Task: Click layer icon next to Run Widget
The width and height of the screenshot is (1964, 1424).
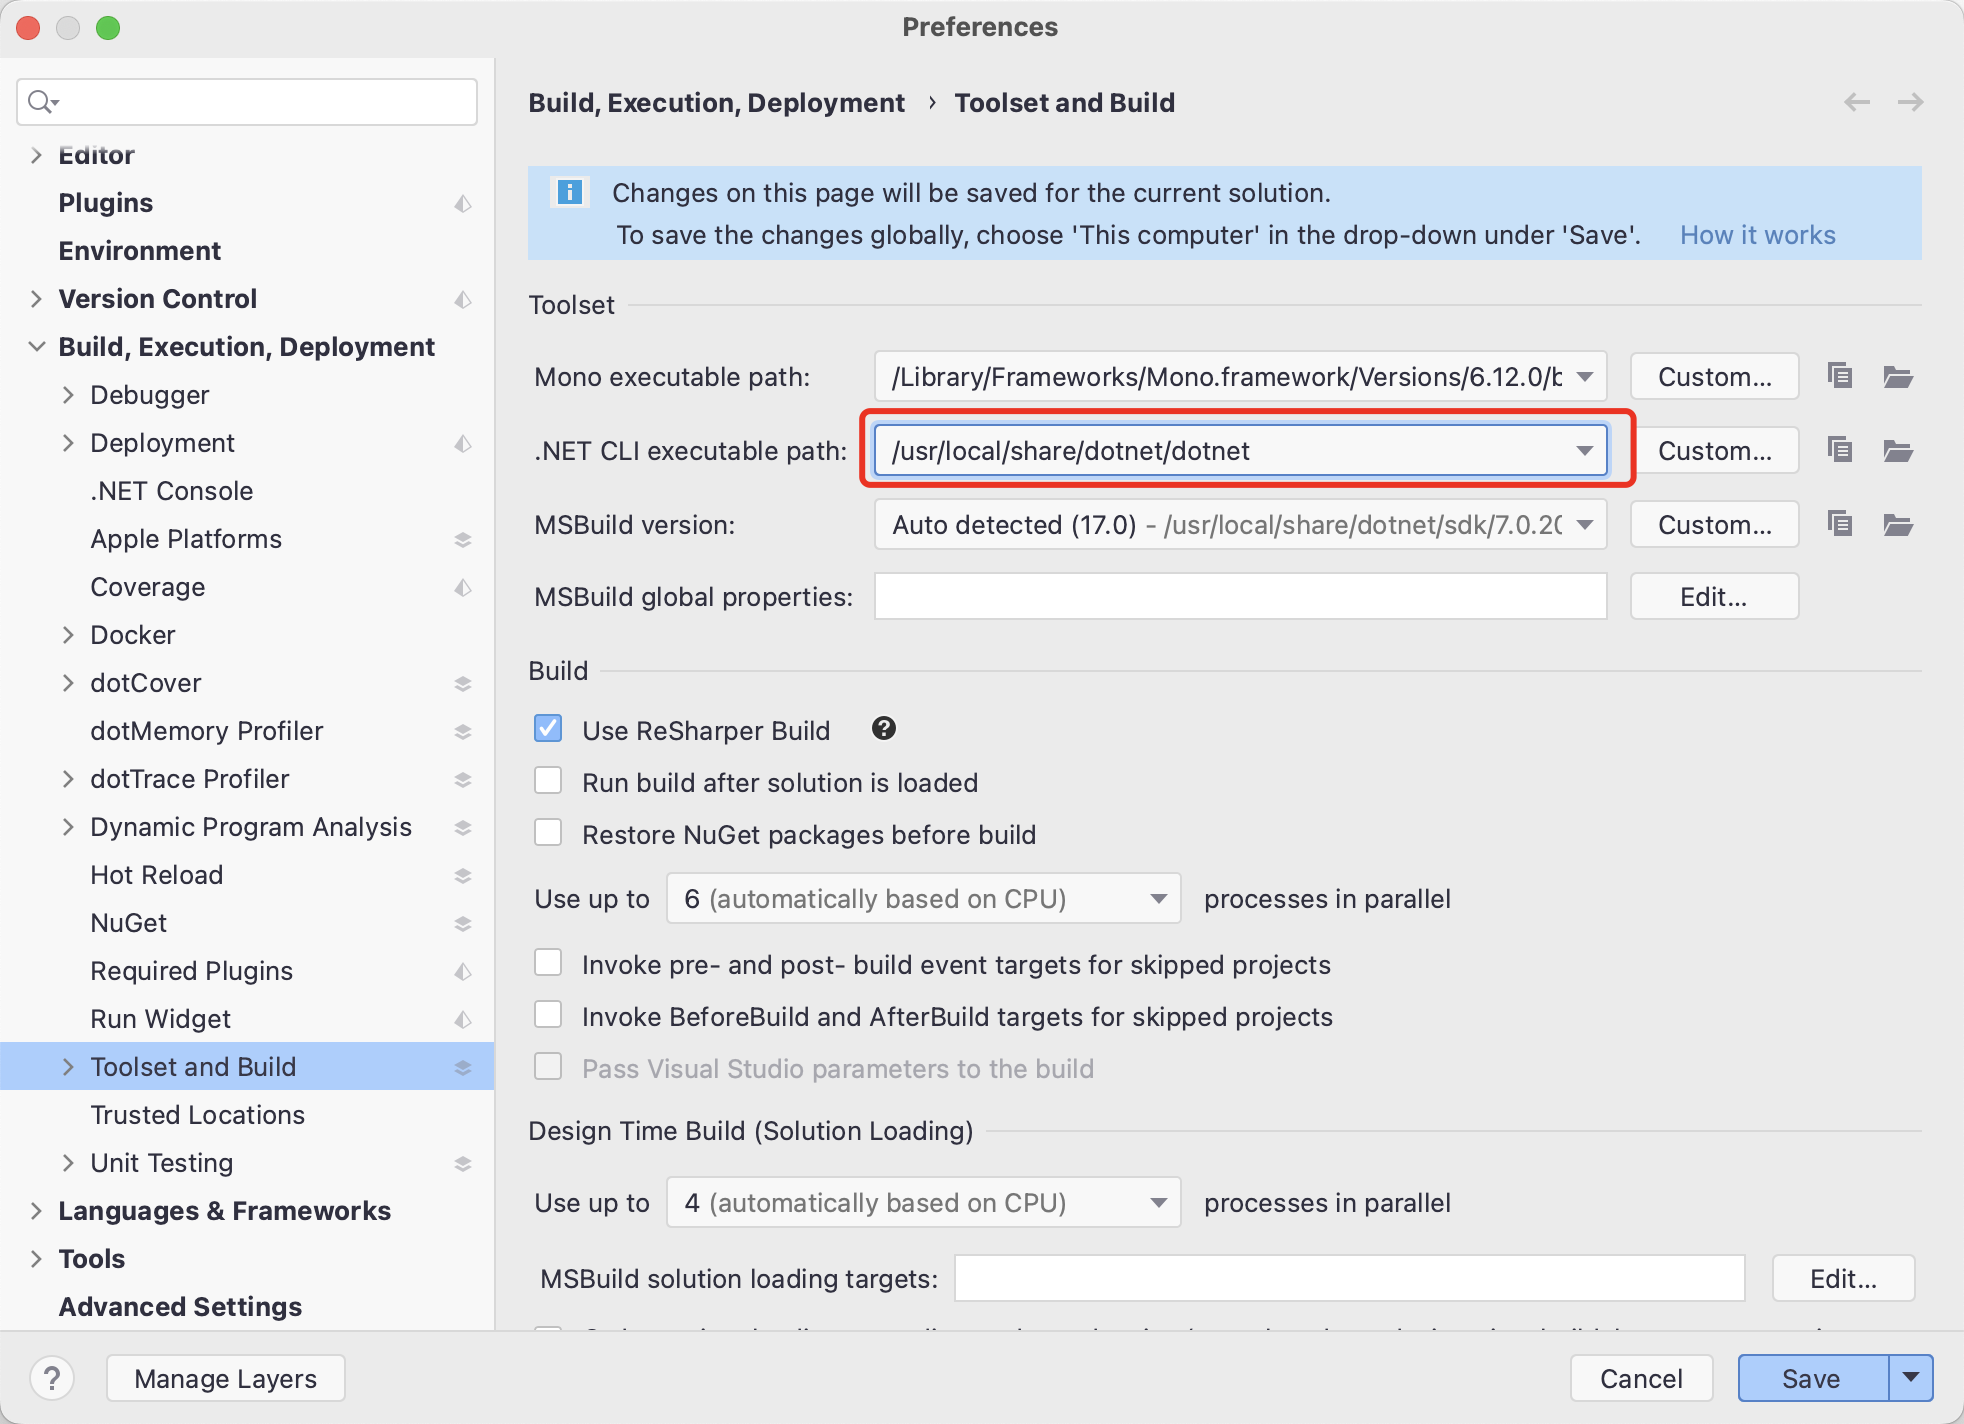Action: coord(463,1019)
